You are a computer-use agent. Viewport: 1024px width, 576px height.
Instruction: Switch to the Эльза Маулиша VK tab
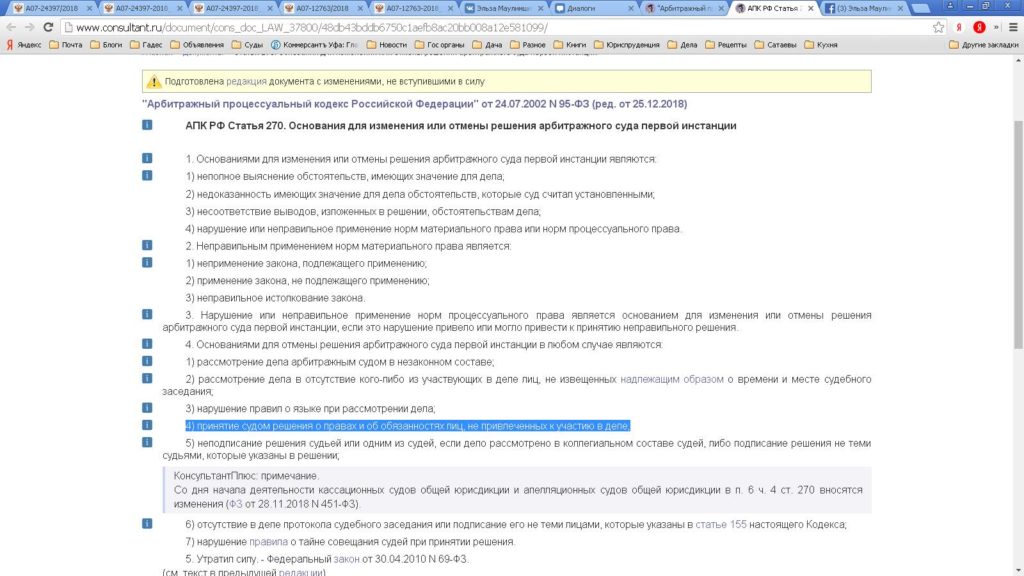pyautogui.click(x=500, y=8)
